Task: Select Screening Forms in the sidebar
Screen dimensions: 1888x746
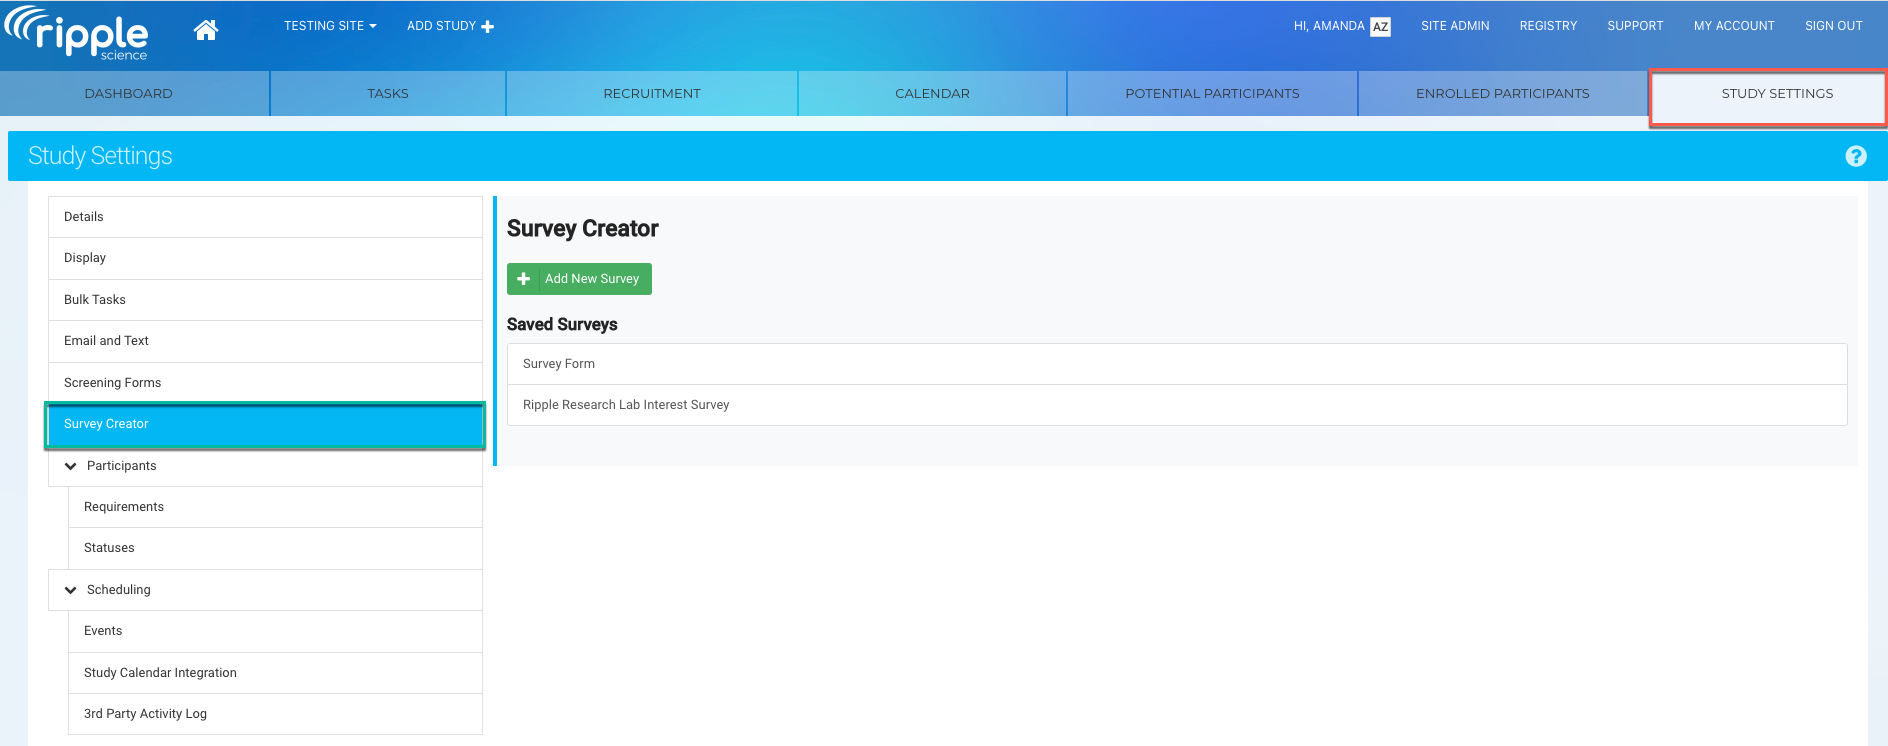Action: coord(112,383)
